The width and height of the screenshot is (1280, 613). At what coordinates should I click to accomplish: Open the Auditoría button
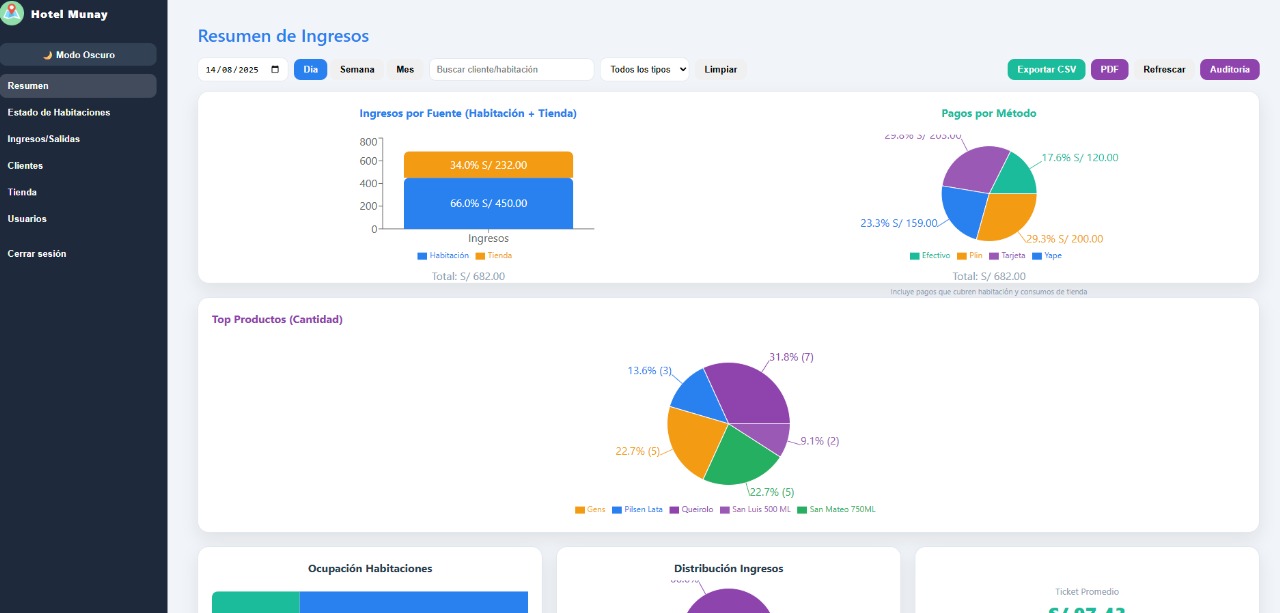(1229, 69)
